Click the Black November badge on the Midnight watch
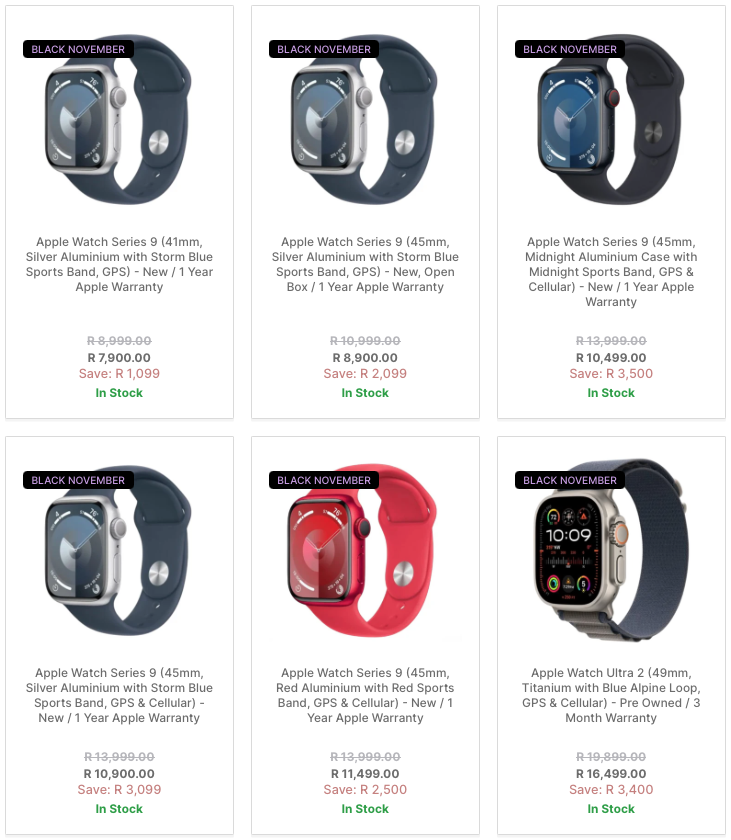The image size is (731, 840). click(x=570, y=49)
